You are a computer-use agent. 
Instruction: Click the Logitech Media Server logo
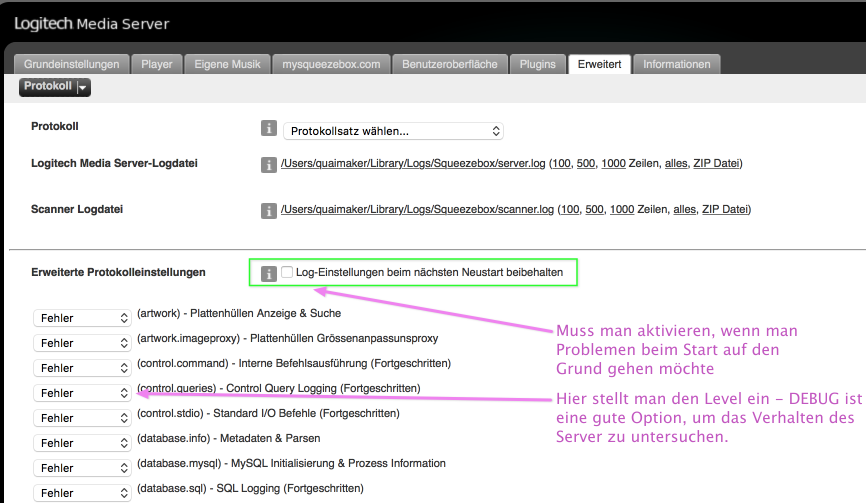(92, 24)
